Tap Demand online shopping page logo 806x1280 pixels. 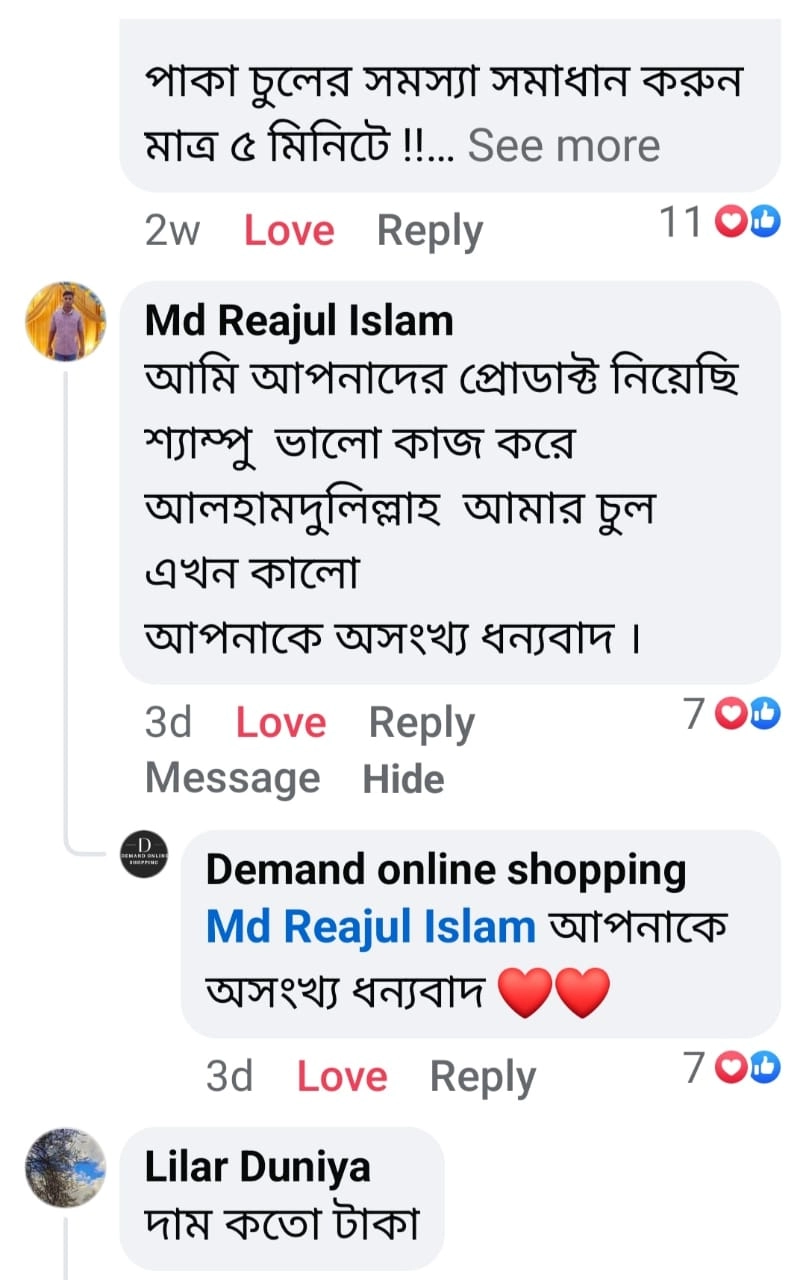click(145, 853)
